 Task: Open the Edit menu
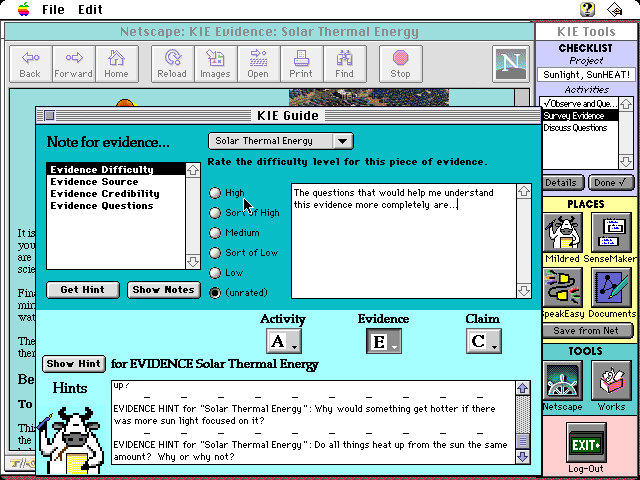pyautogui.click(x=90, y=9)
